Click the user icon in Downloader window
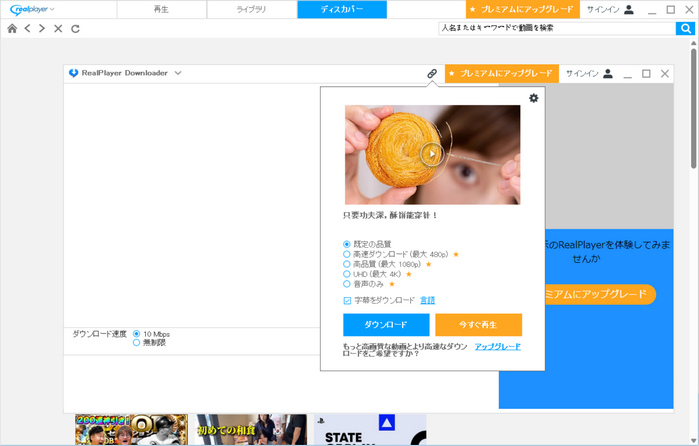 click(x=608, y=74)
